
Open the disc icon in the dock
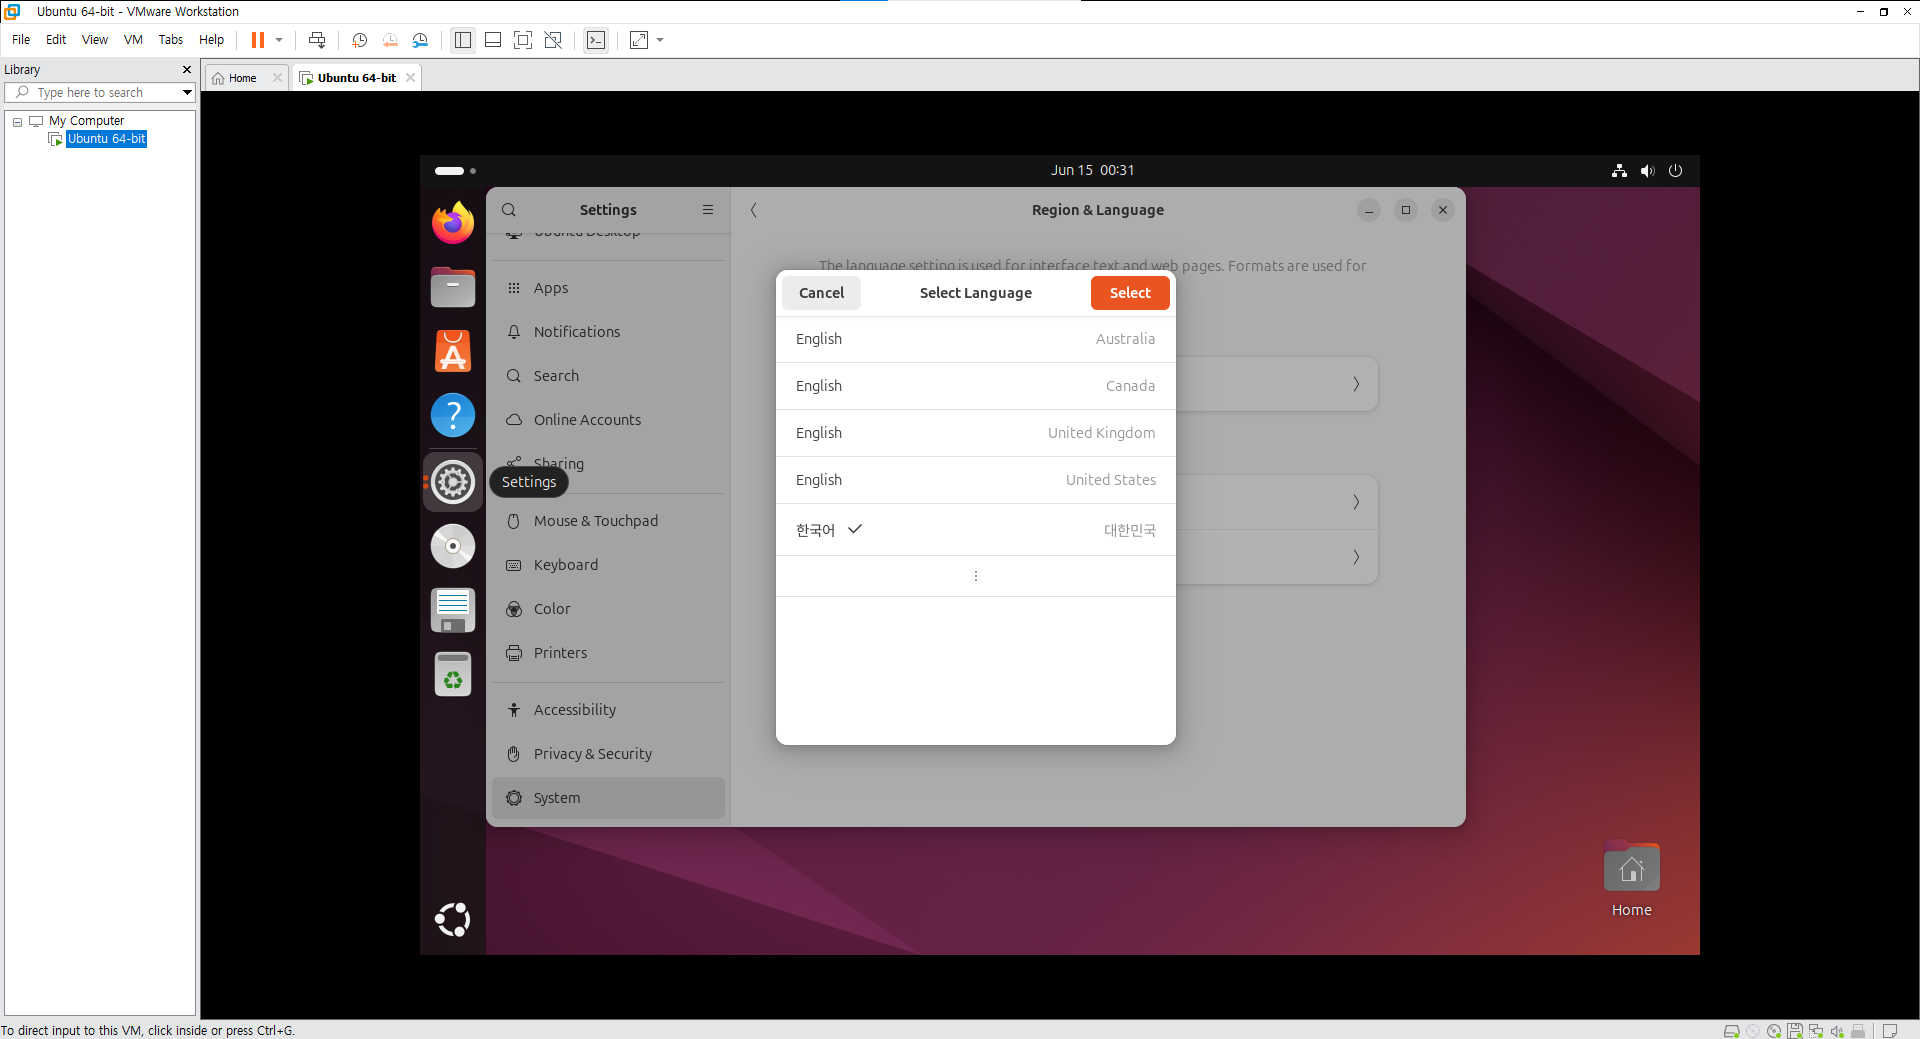pyautogui.click(x=453, y=546)
